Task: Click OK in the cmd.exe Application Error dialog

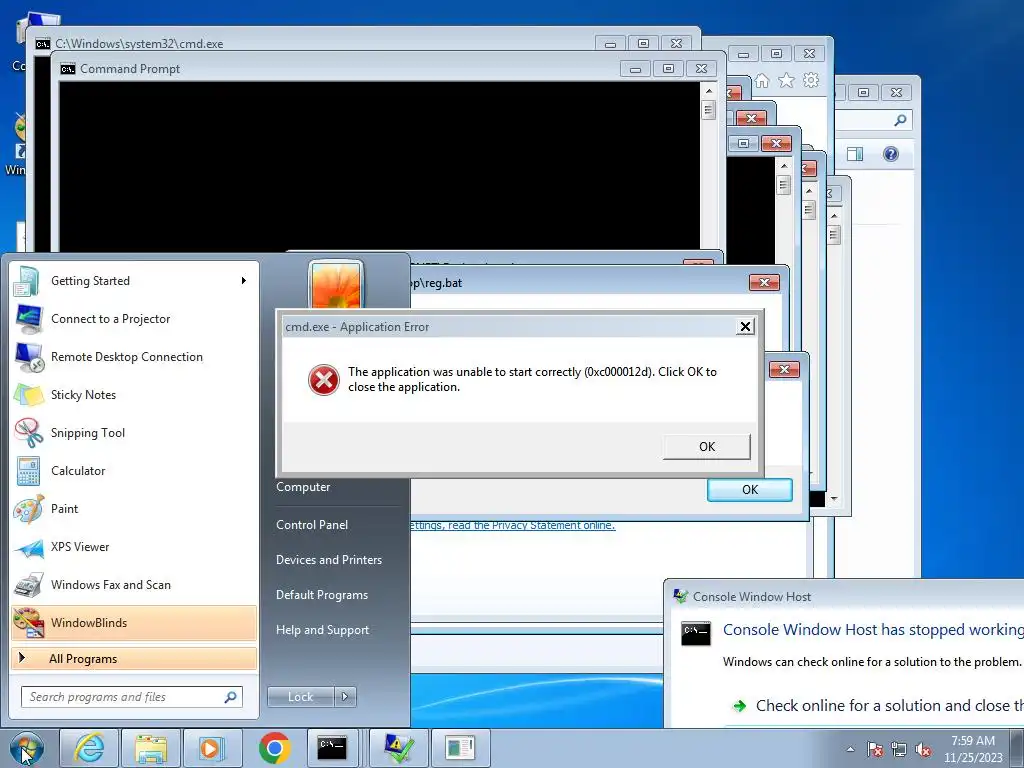Action: [x=707, y=447]
